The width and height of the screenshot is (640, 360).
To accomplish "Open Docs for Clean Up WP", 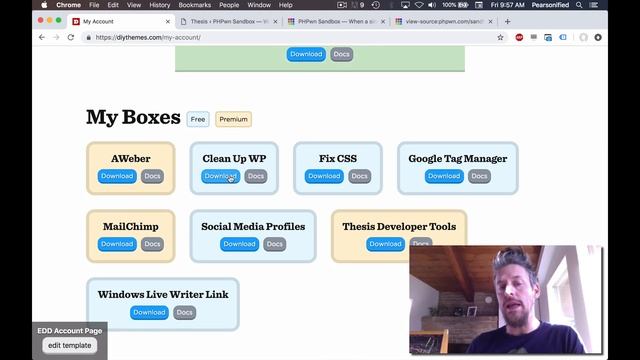I will pyautogui.click(x=256, y=176).
